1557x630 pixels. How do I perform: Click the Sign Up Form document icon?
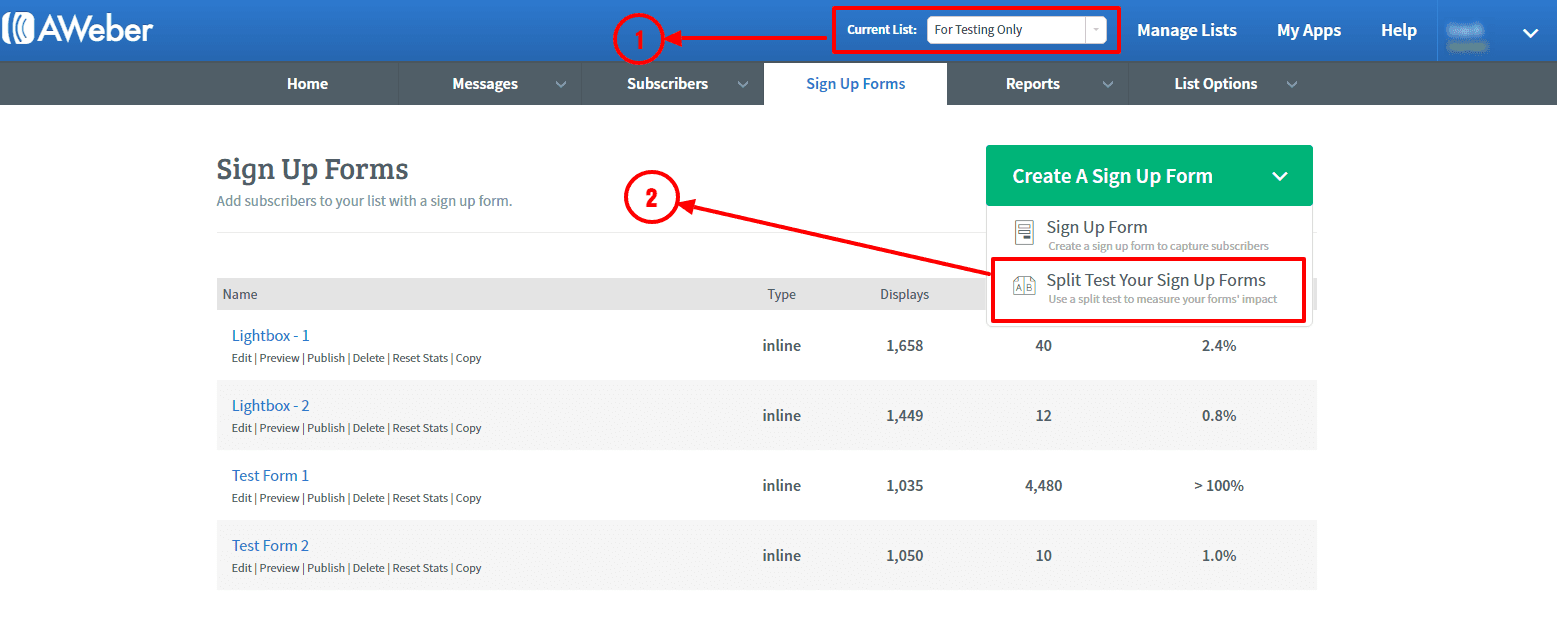(x=1024, y=233)
